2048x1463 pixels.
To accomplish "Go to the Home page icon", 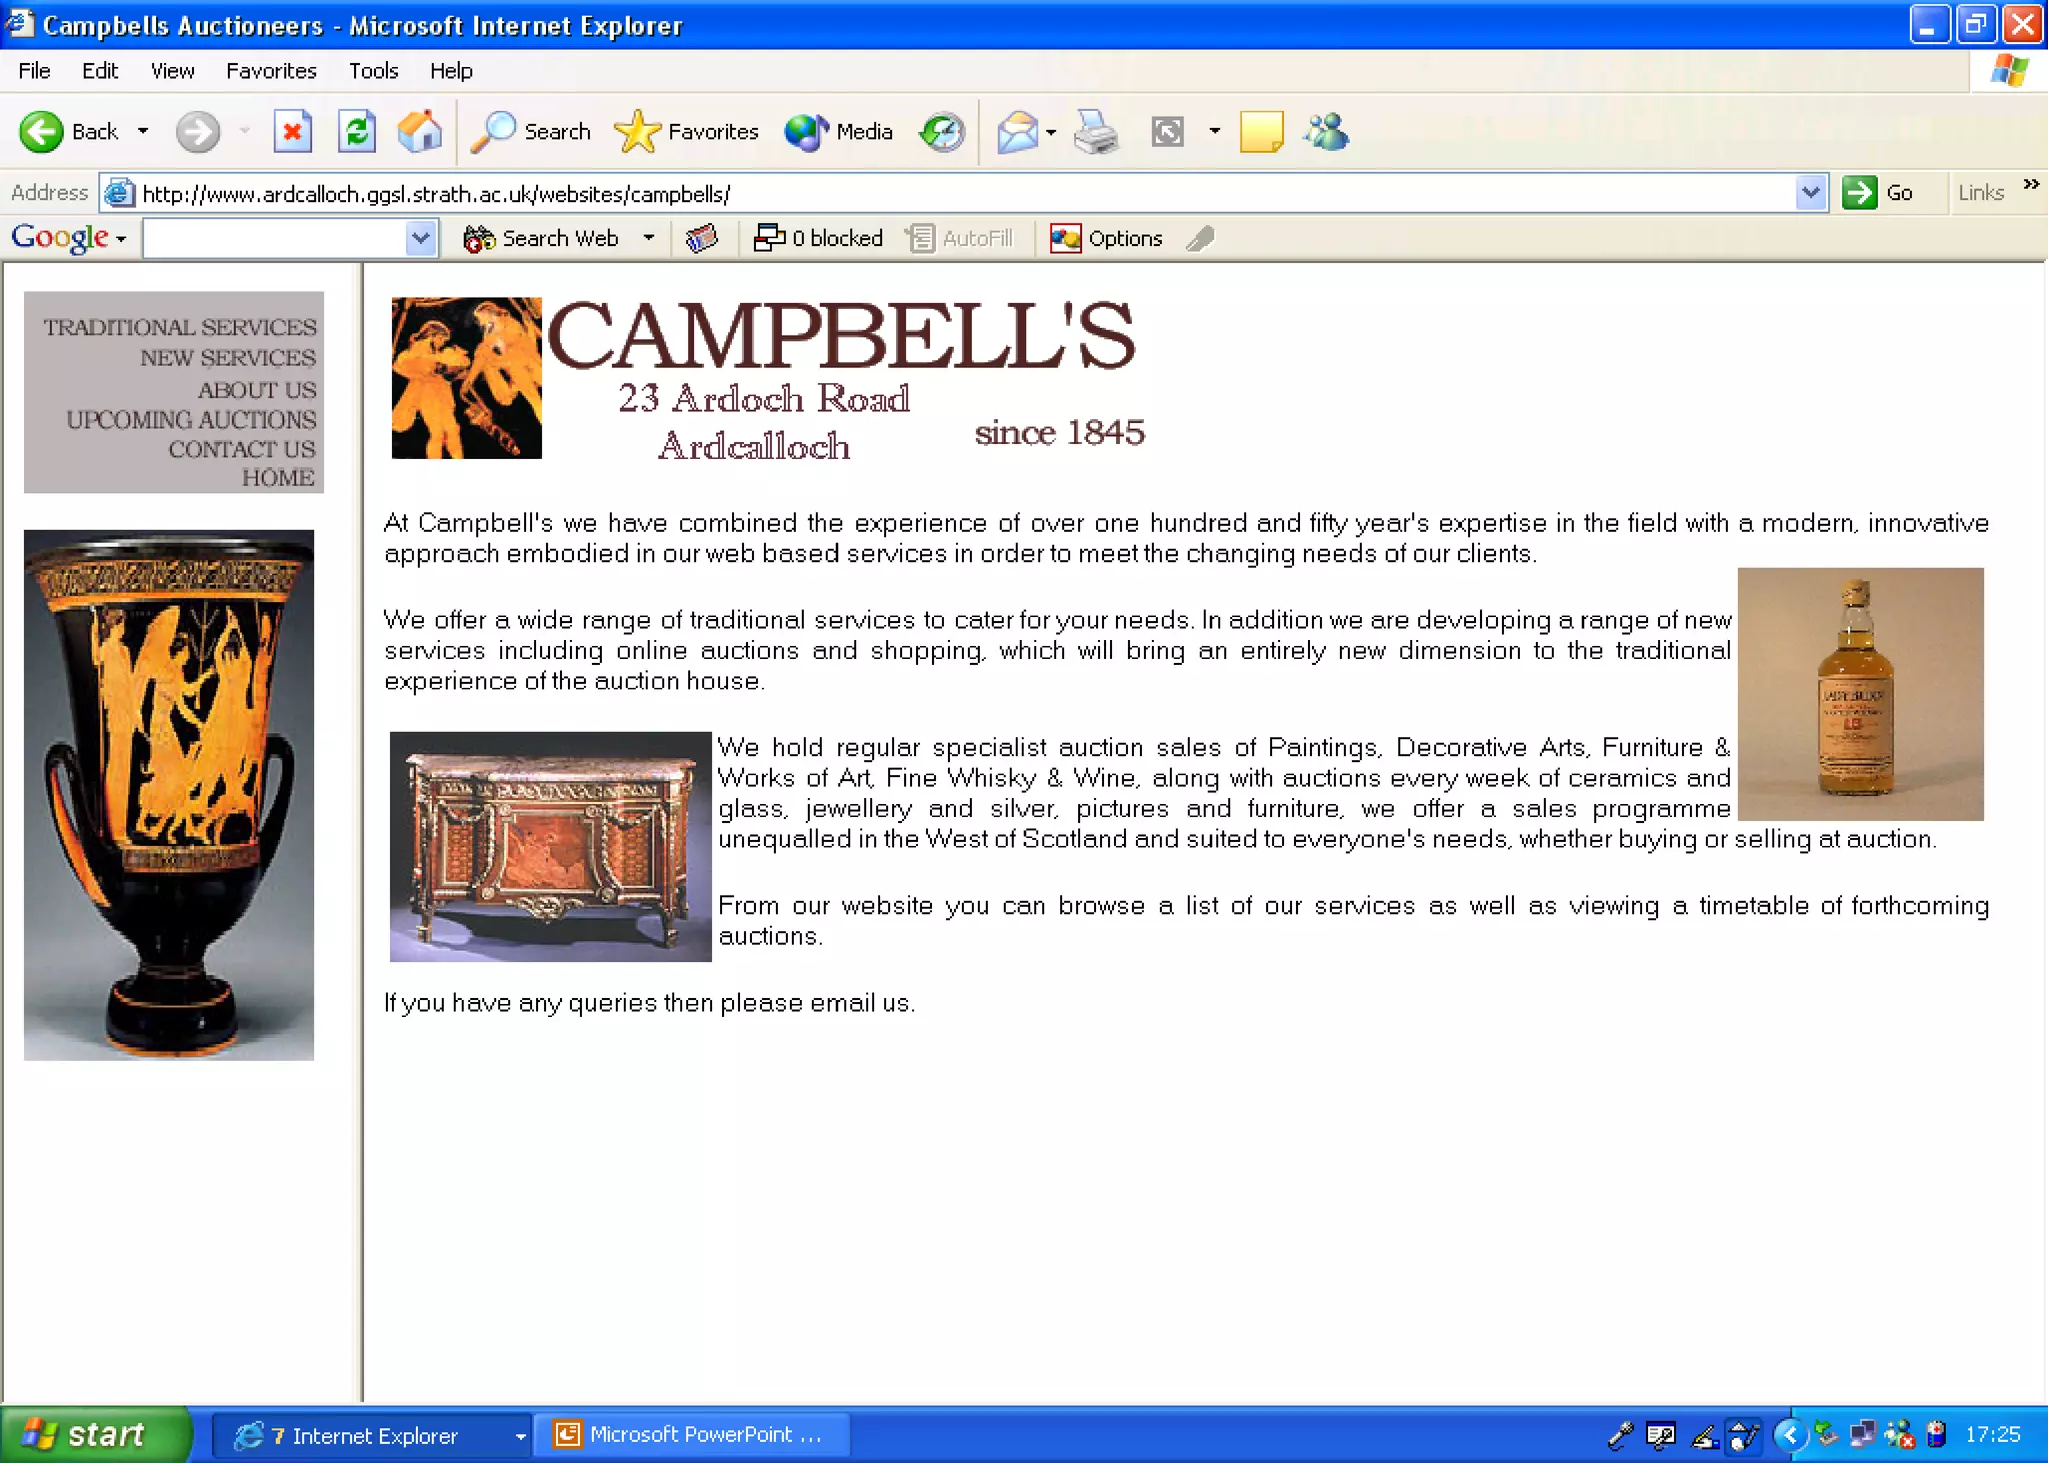I will [420, 132].
